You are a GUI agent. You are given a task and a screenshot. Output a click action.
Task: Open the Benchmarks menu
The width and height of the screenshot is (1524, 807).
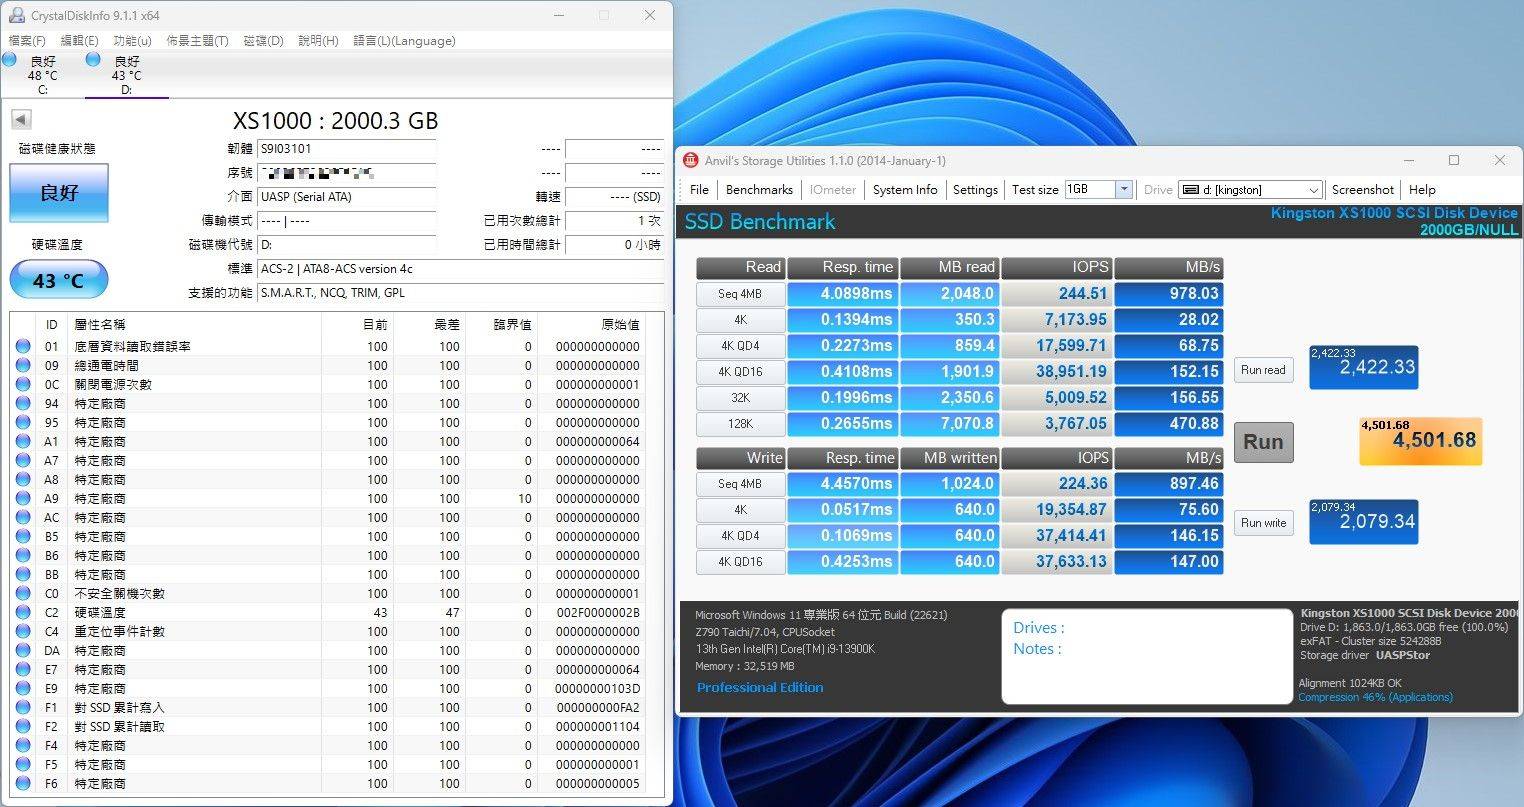[x=759, y=190]
